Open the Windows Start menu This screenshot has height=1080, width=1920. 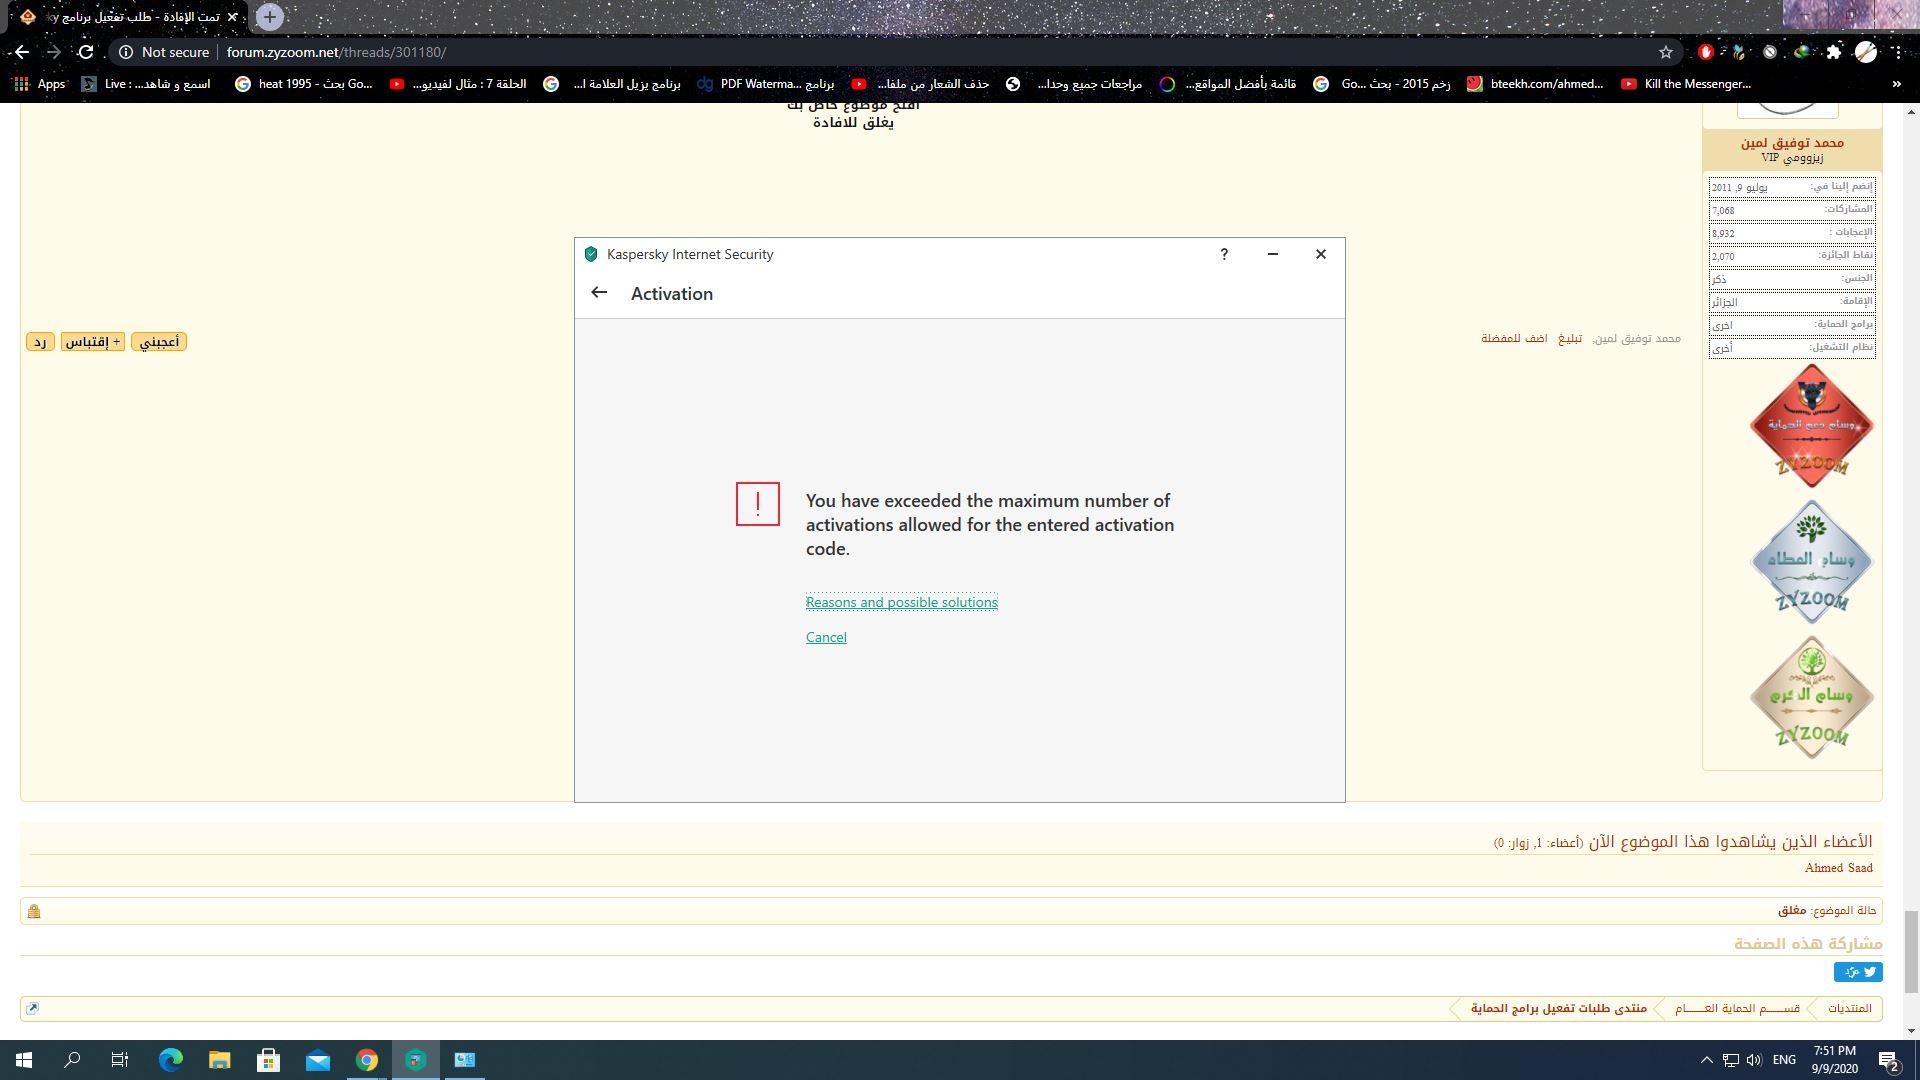[x=24, y=1060]
